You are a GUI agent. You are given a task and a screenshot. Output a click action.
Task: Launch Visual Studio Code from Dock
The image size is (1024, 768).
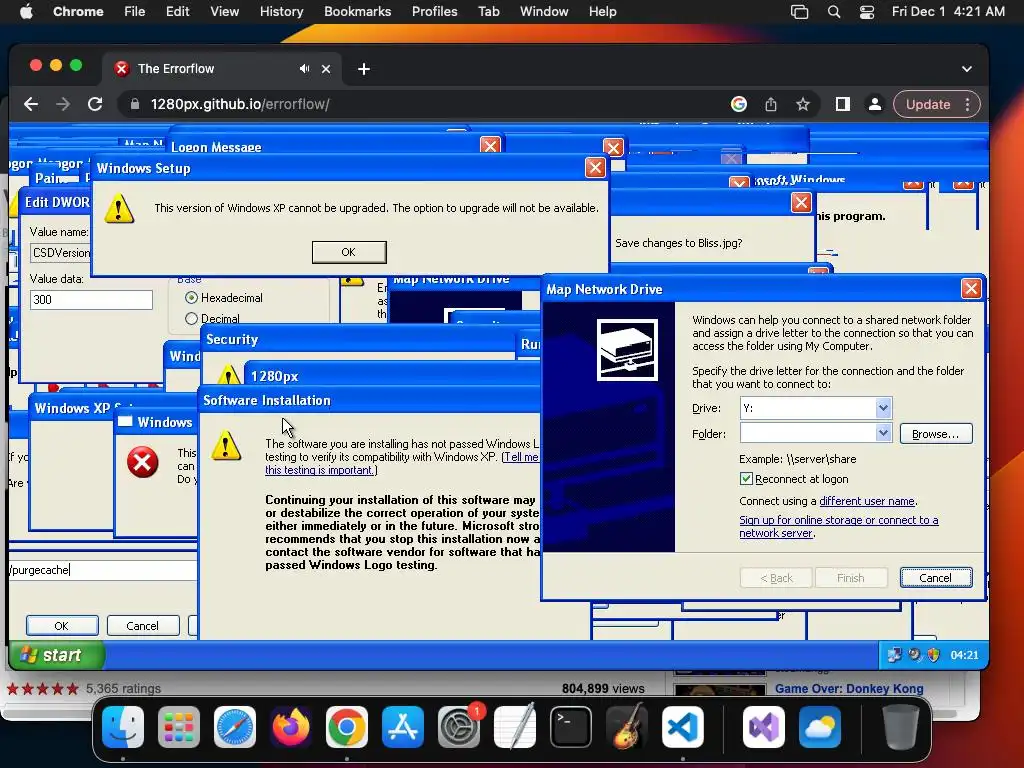click(x=682, y=727)
